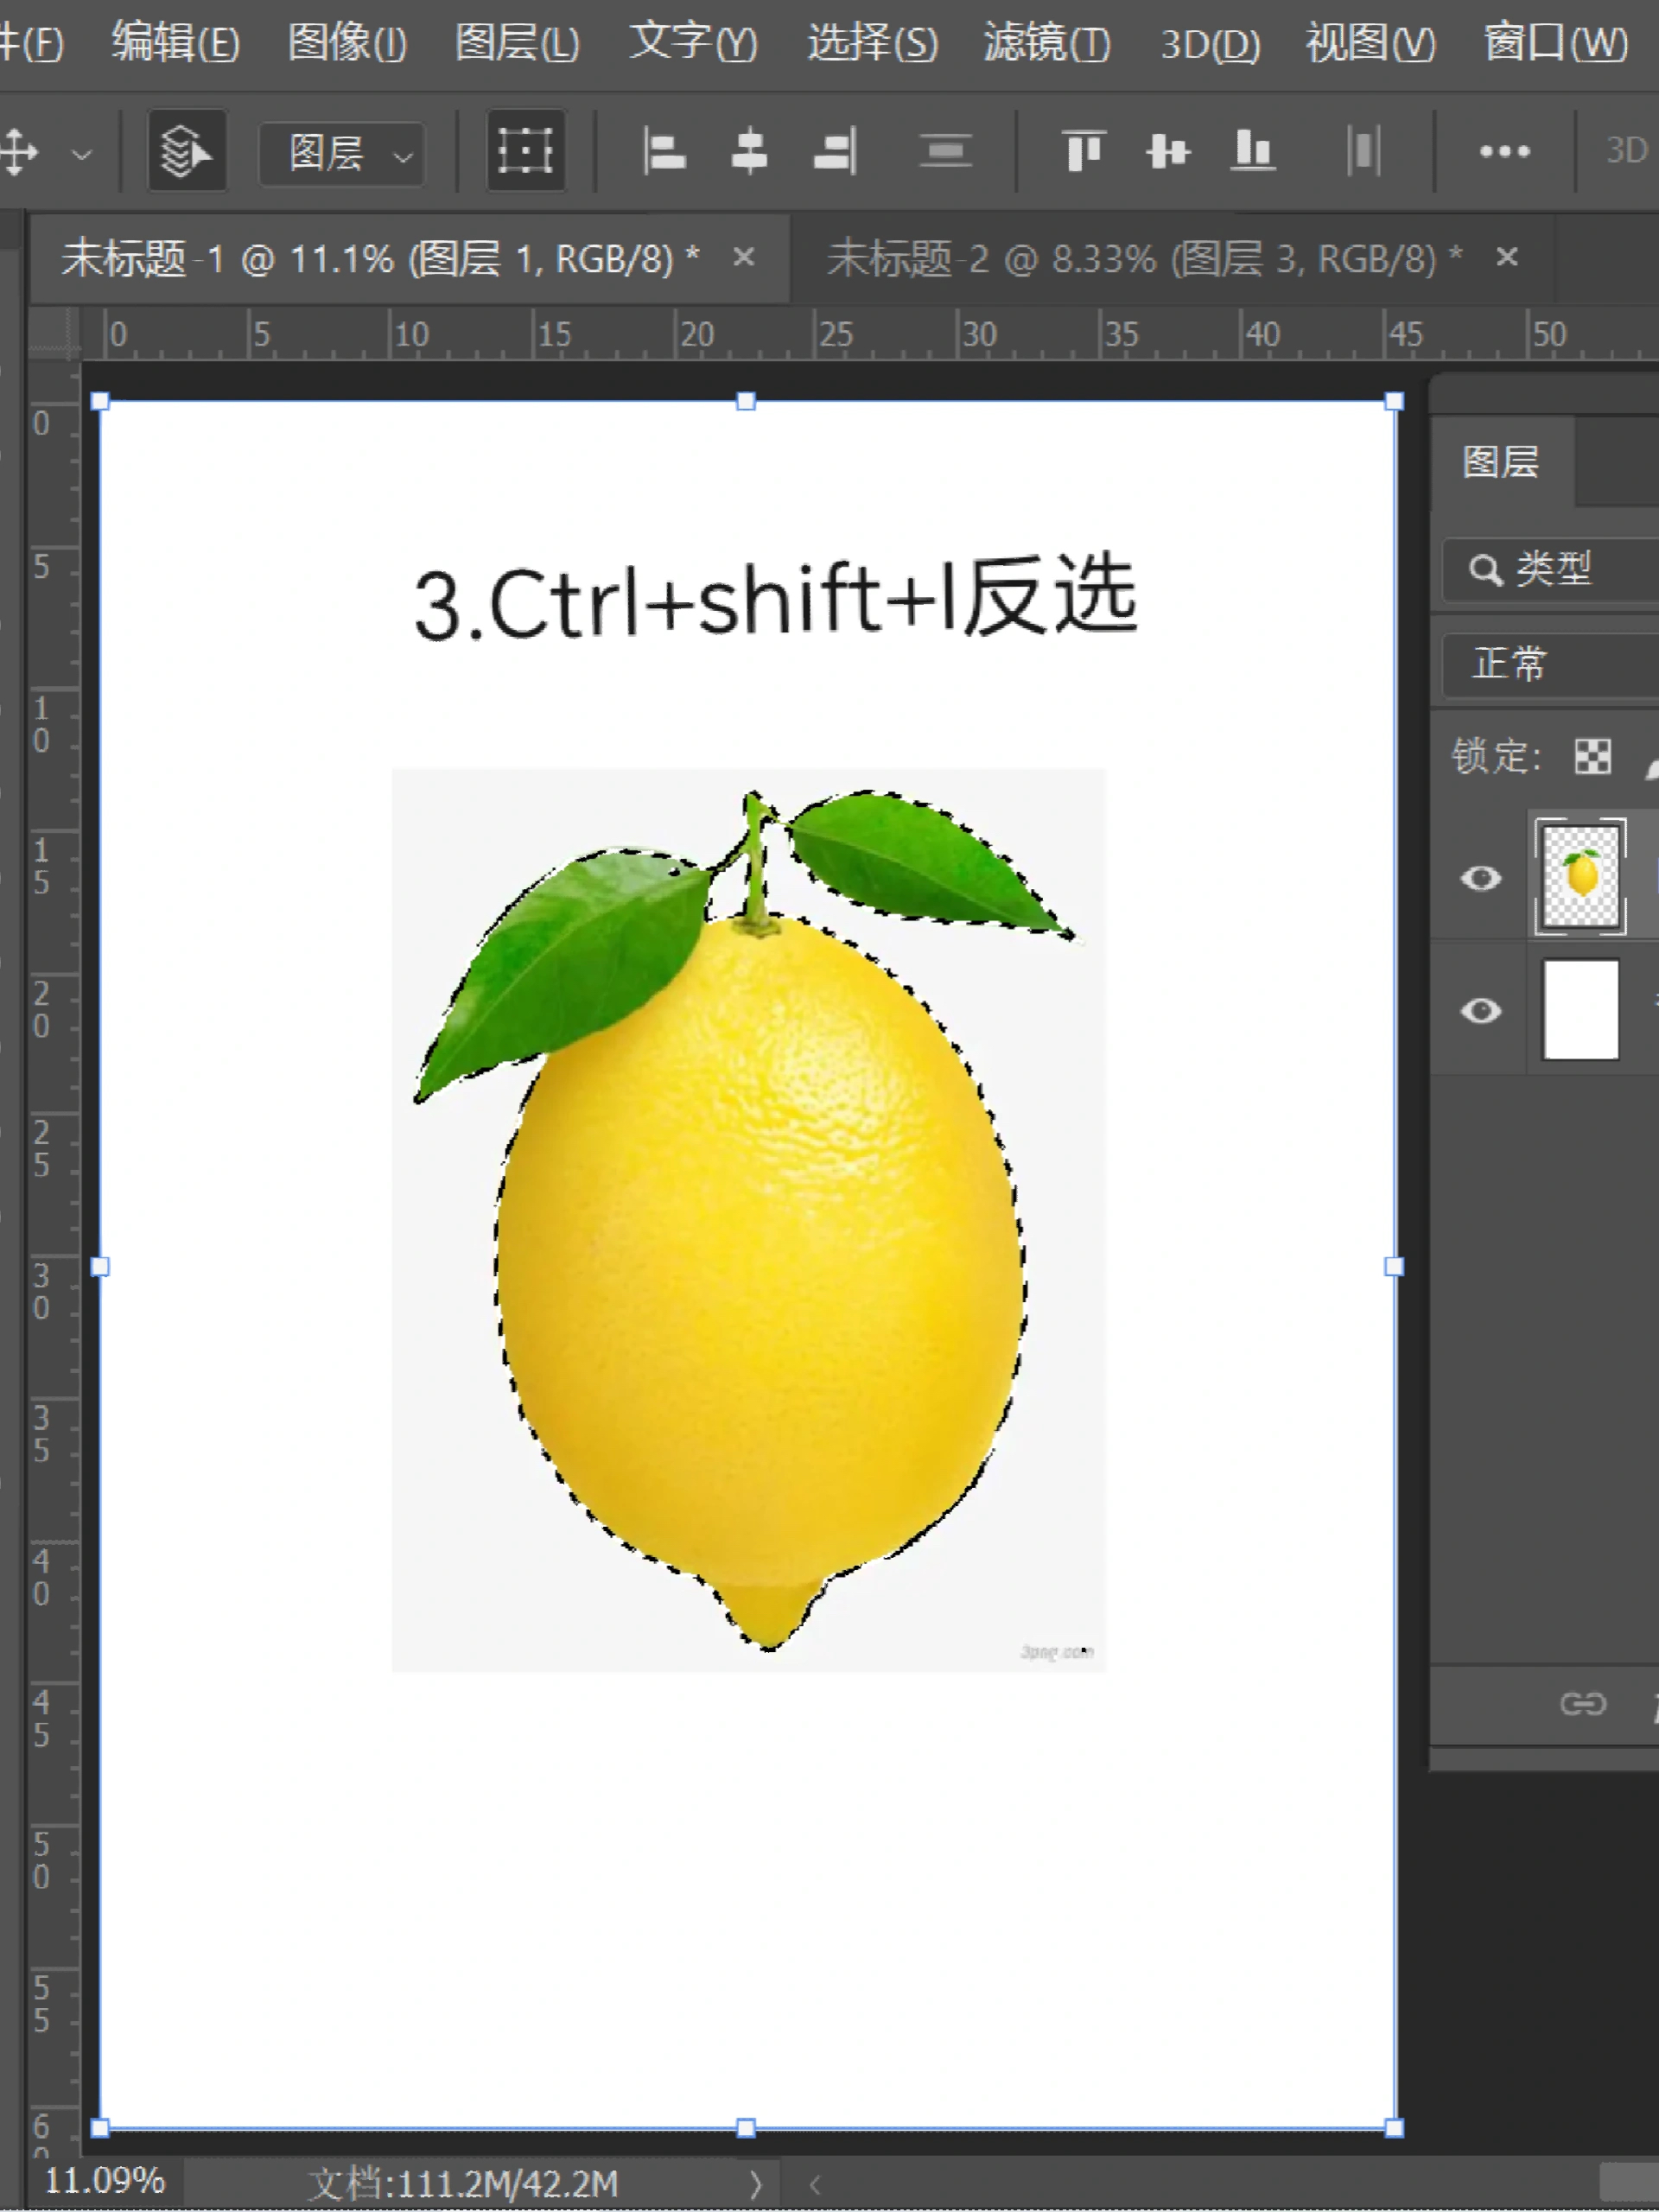Open the auto-select 图层 dropdown
The height and width of the screenshot is (2212, 1659).
pyautogui.click(x=340, y=152)
